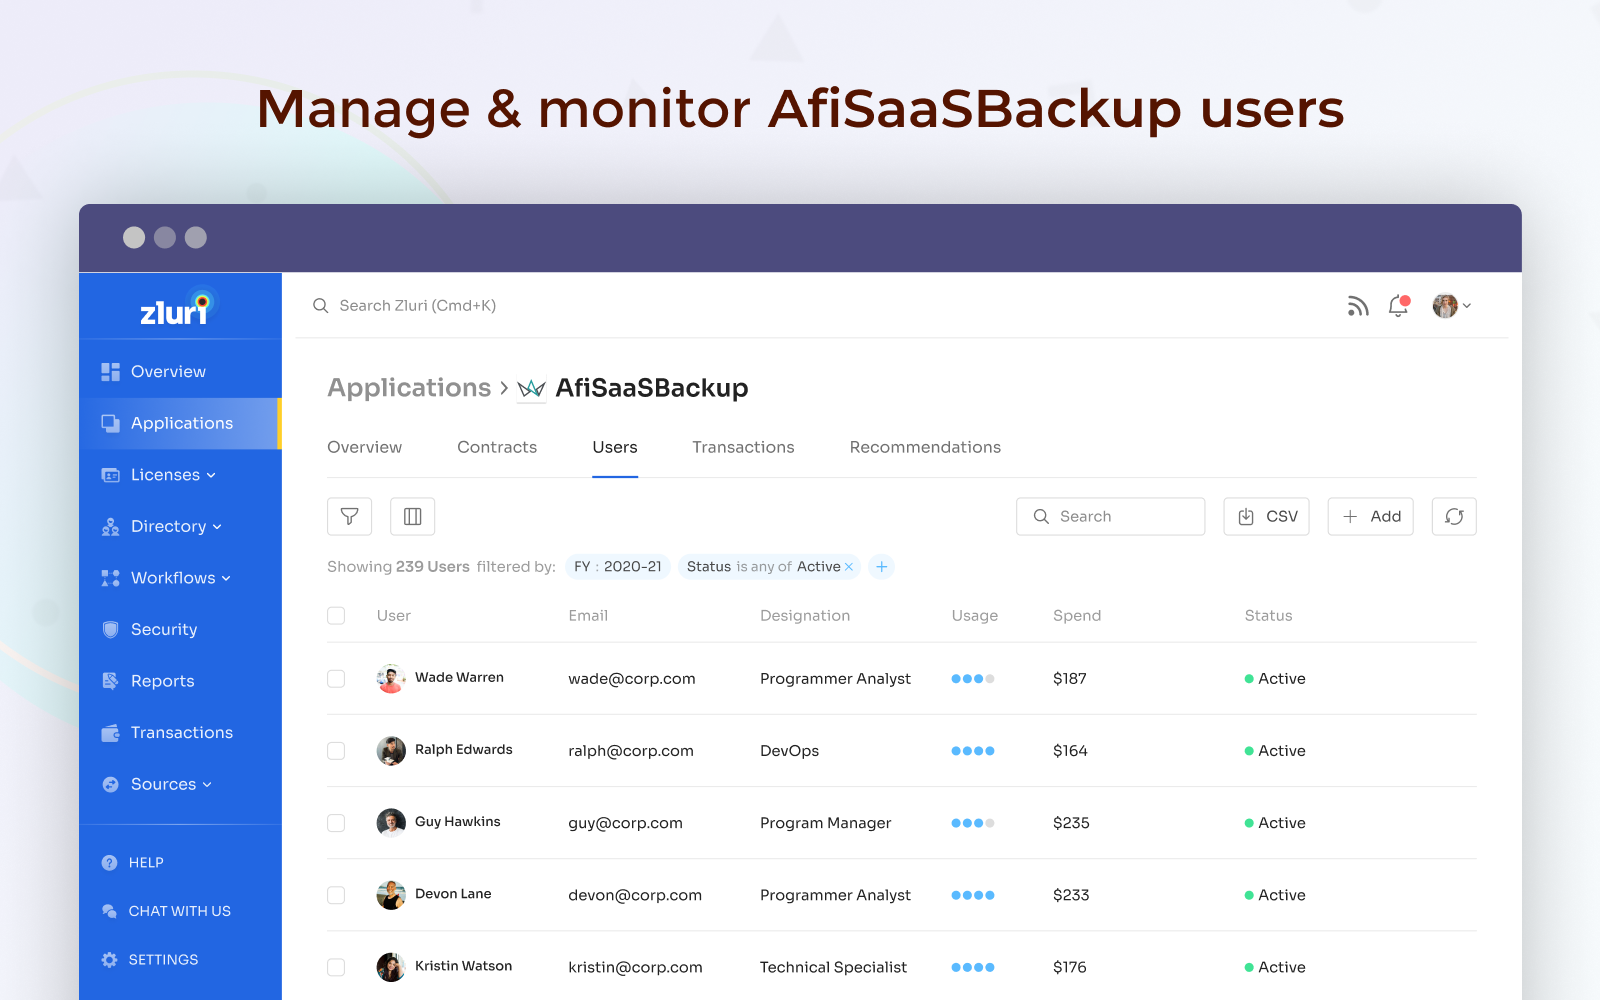Image resolution: width=1600 pixels, height=1000 pixels.
Task: Open the profile avatar dropdown
Action: (x=1451, y=306)
